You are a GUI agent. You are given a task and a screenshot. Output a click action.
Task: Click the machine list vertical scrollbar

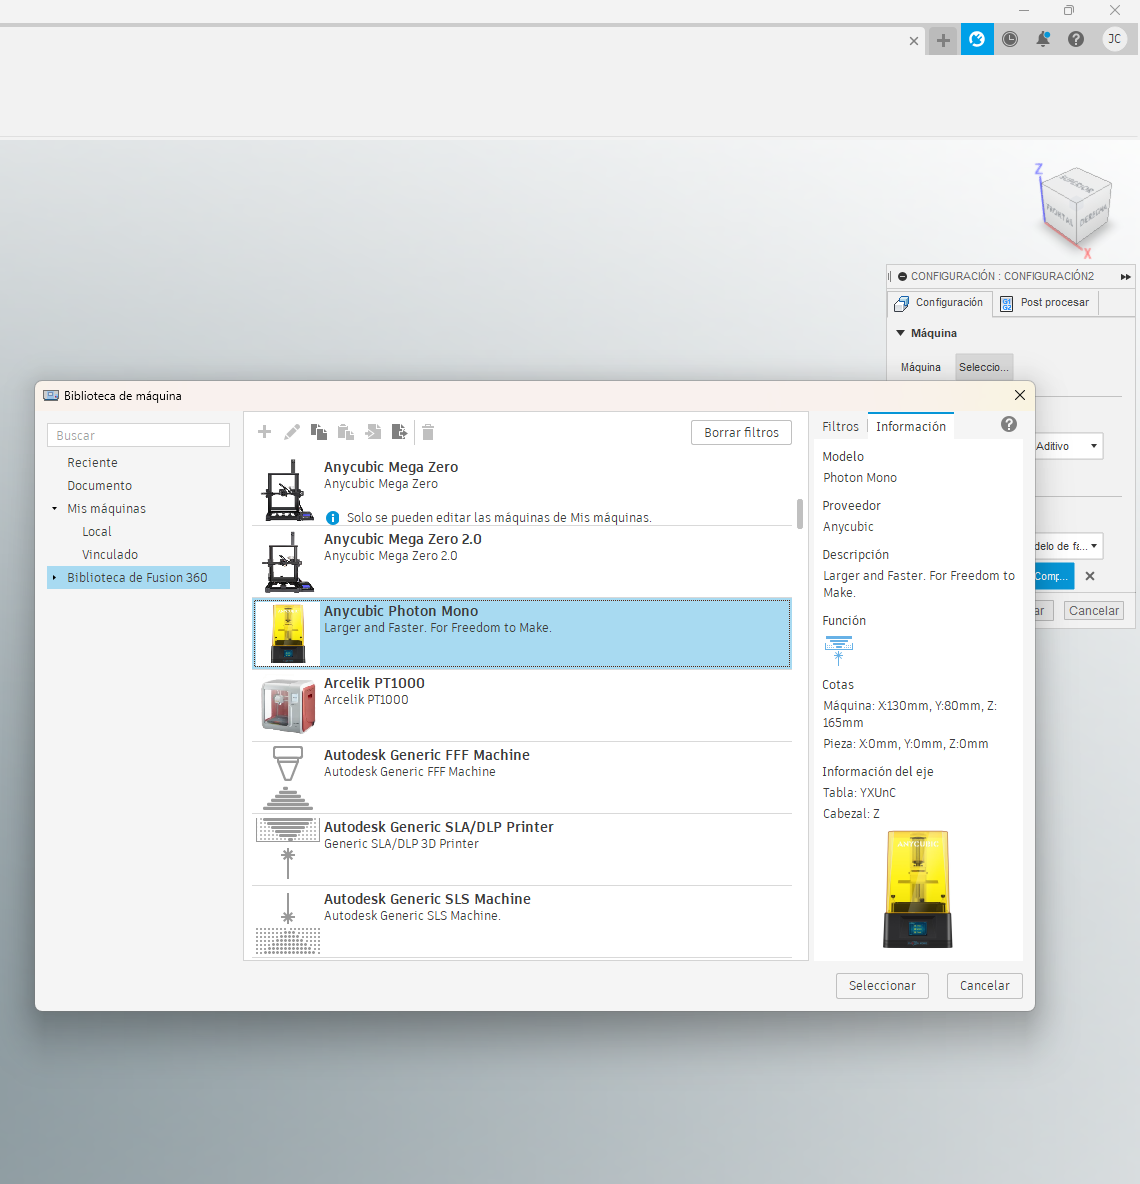click(x=800, y=514)
